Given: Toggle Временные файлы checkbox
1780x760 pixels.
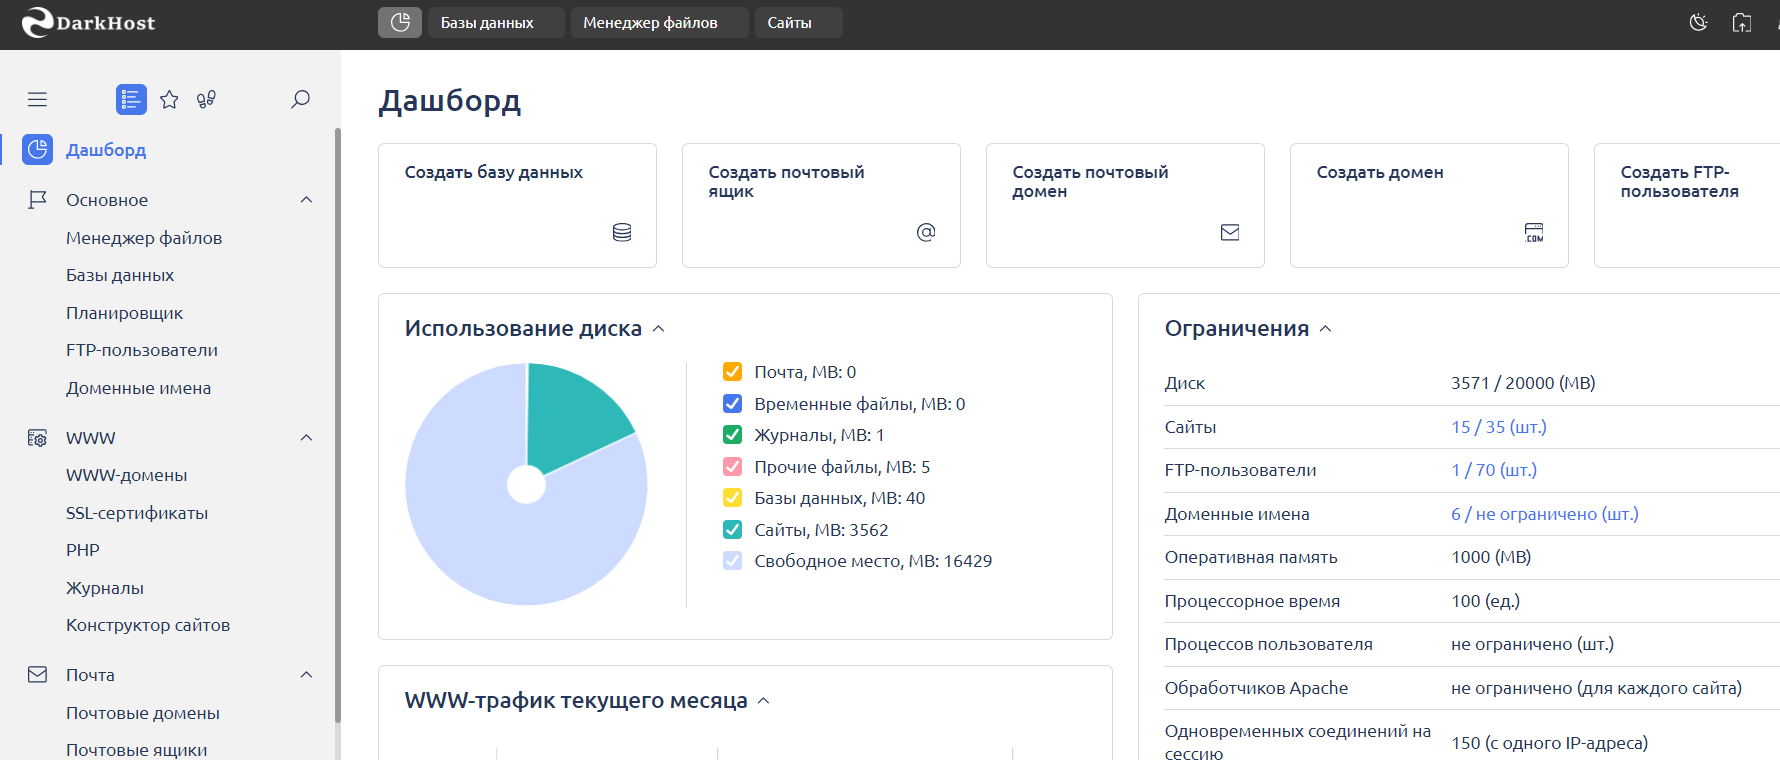Looking at the screenshot, I should point(732,404).
